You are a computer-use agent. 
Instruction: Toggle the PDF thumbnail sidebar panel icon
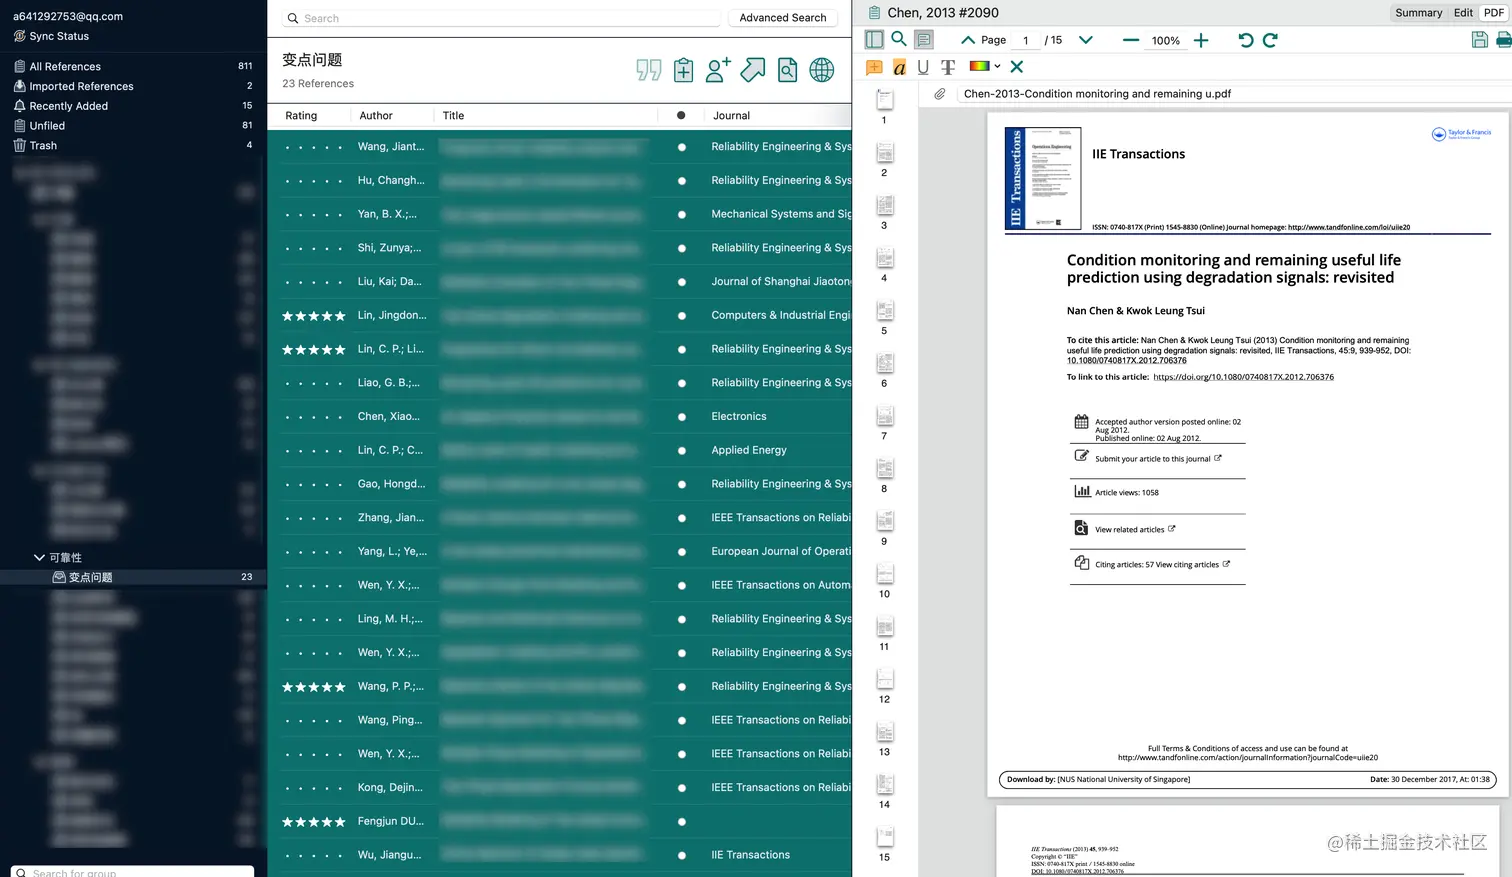pyautogui.click(x=874, y=40)
